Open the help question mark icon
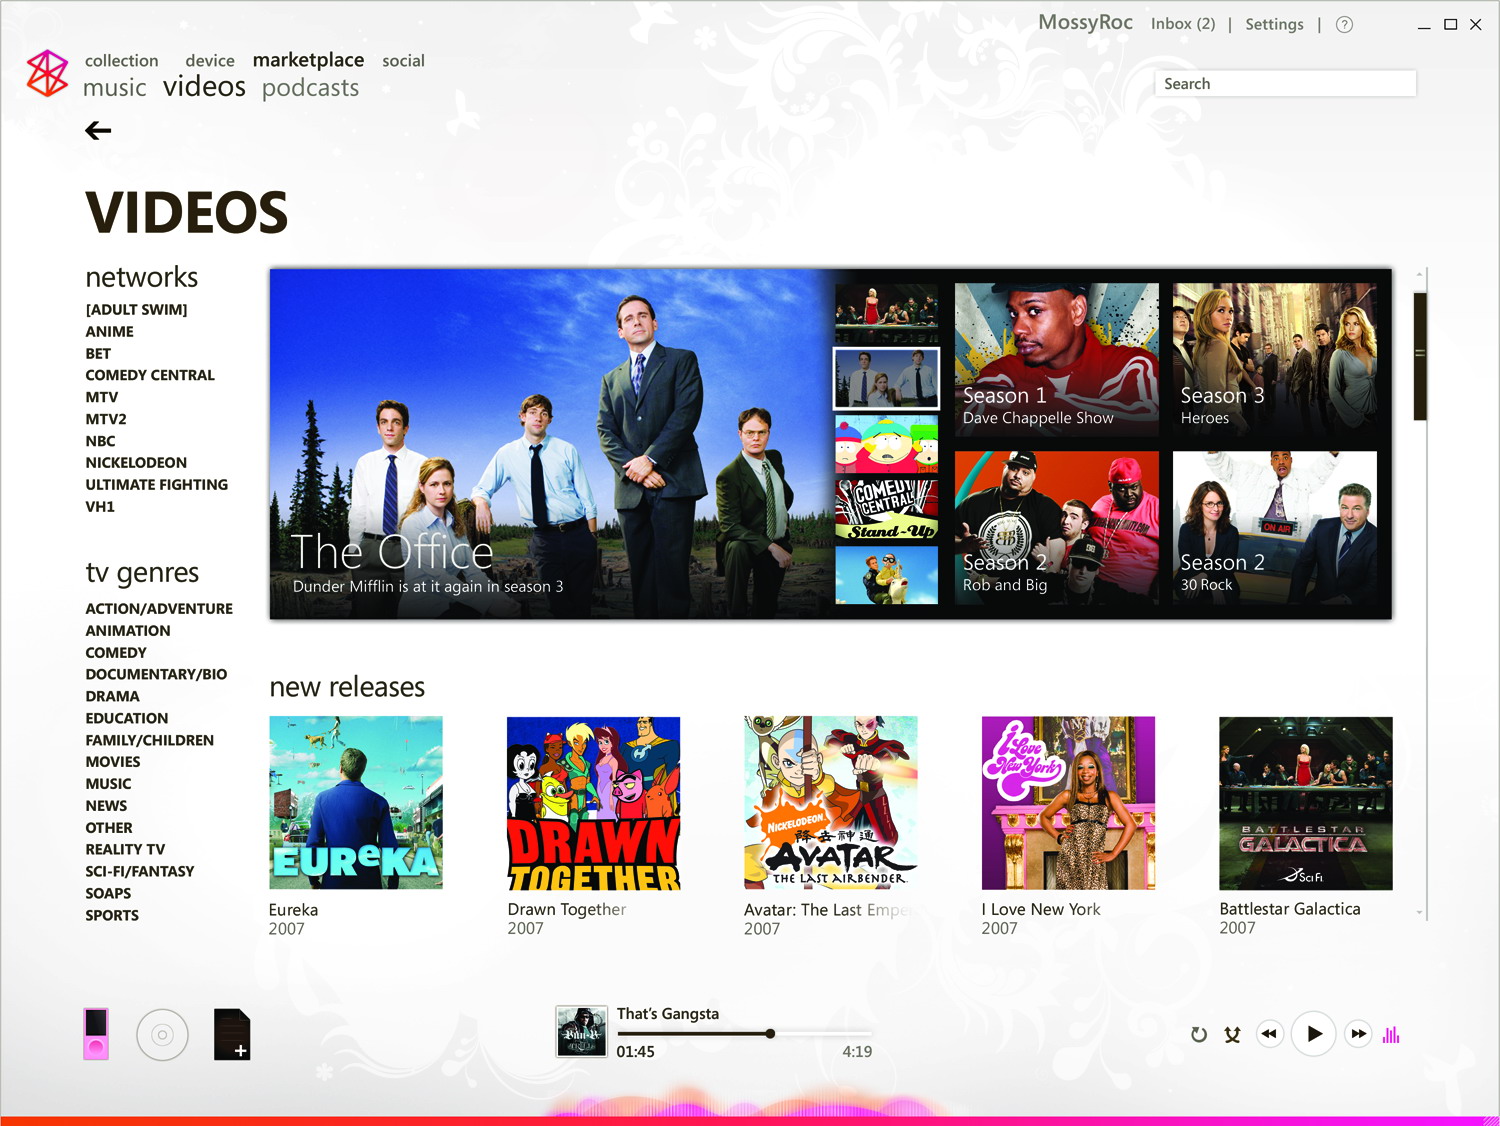The height and width of the screenshot is (1126, 1500). click(x=1344, y=24)
